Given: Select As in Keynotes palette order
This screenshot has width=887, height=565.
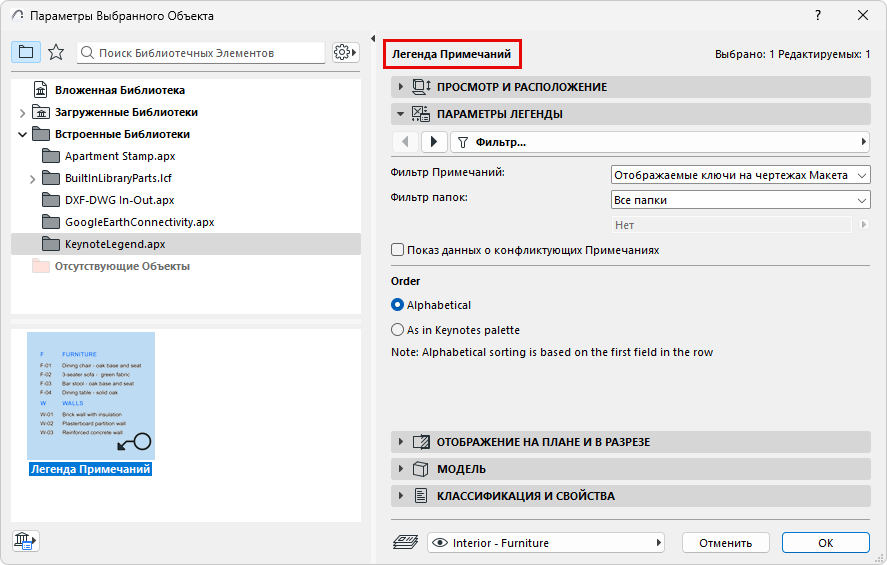Looking at the screenshot, I should [x=398, y=330].
